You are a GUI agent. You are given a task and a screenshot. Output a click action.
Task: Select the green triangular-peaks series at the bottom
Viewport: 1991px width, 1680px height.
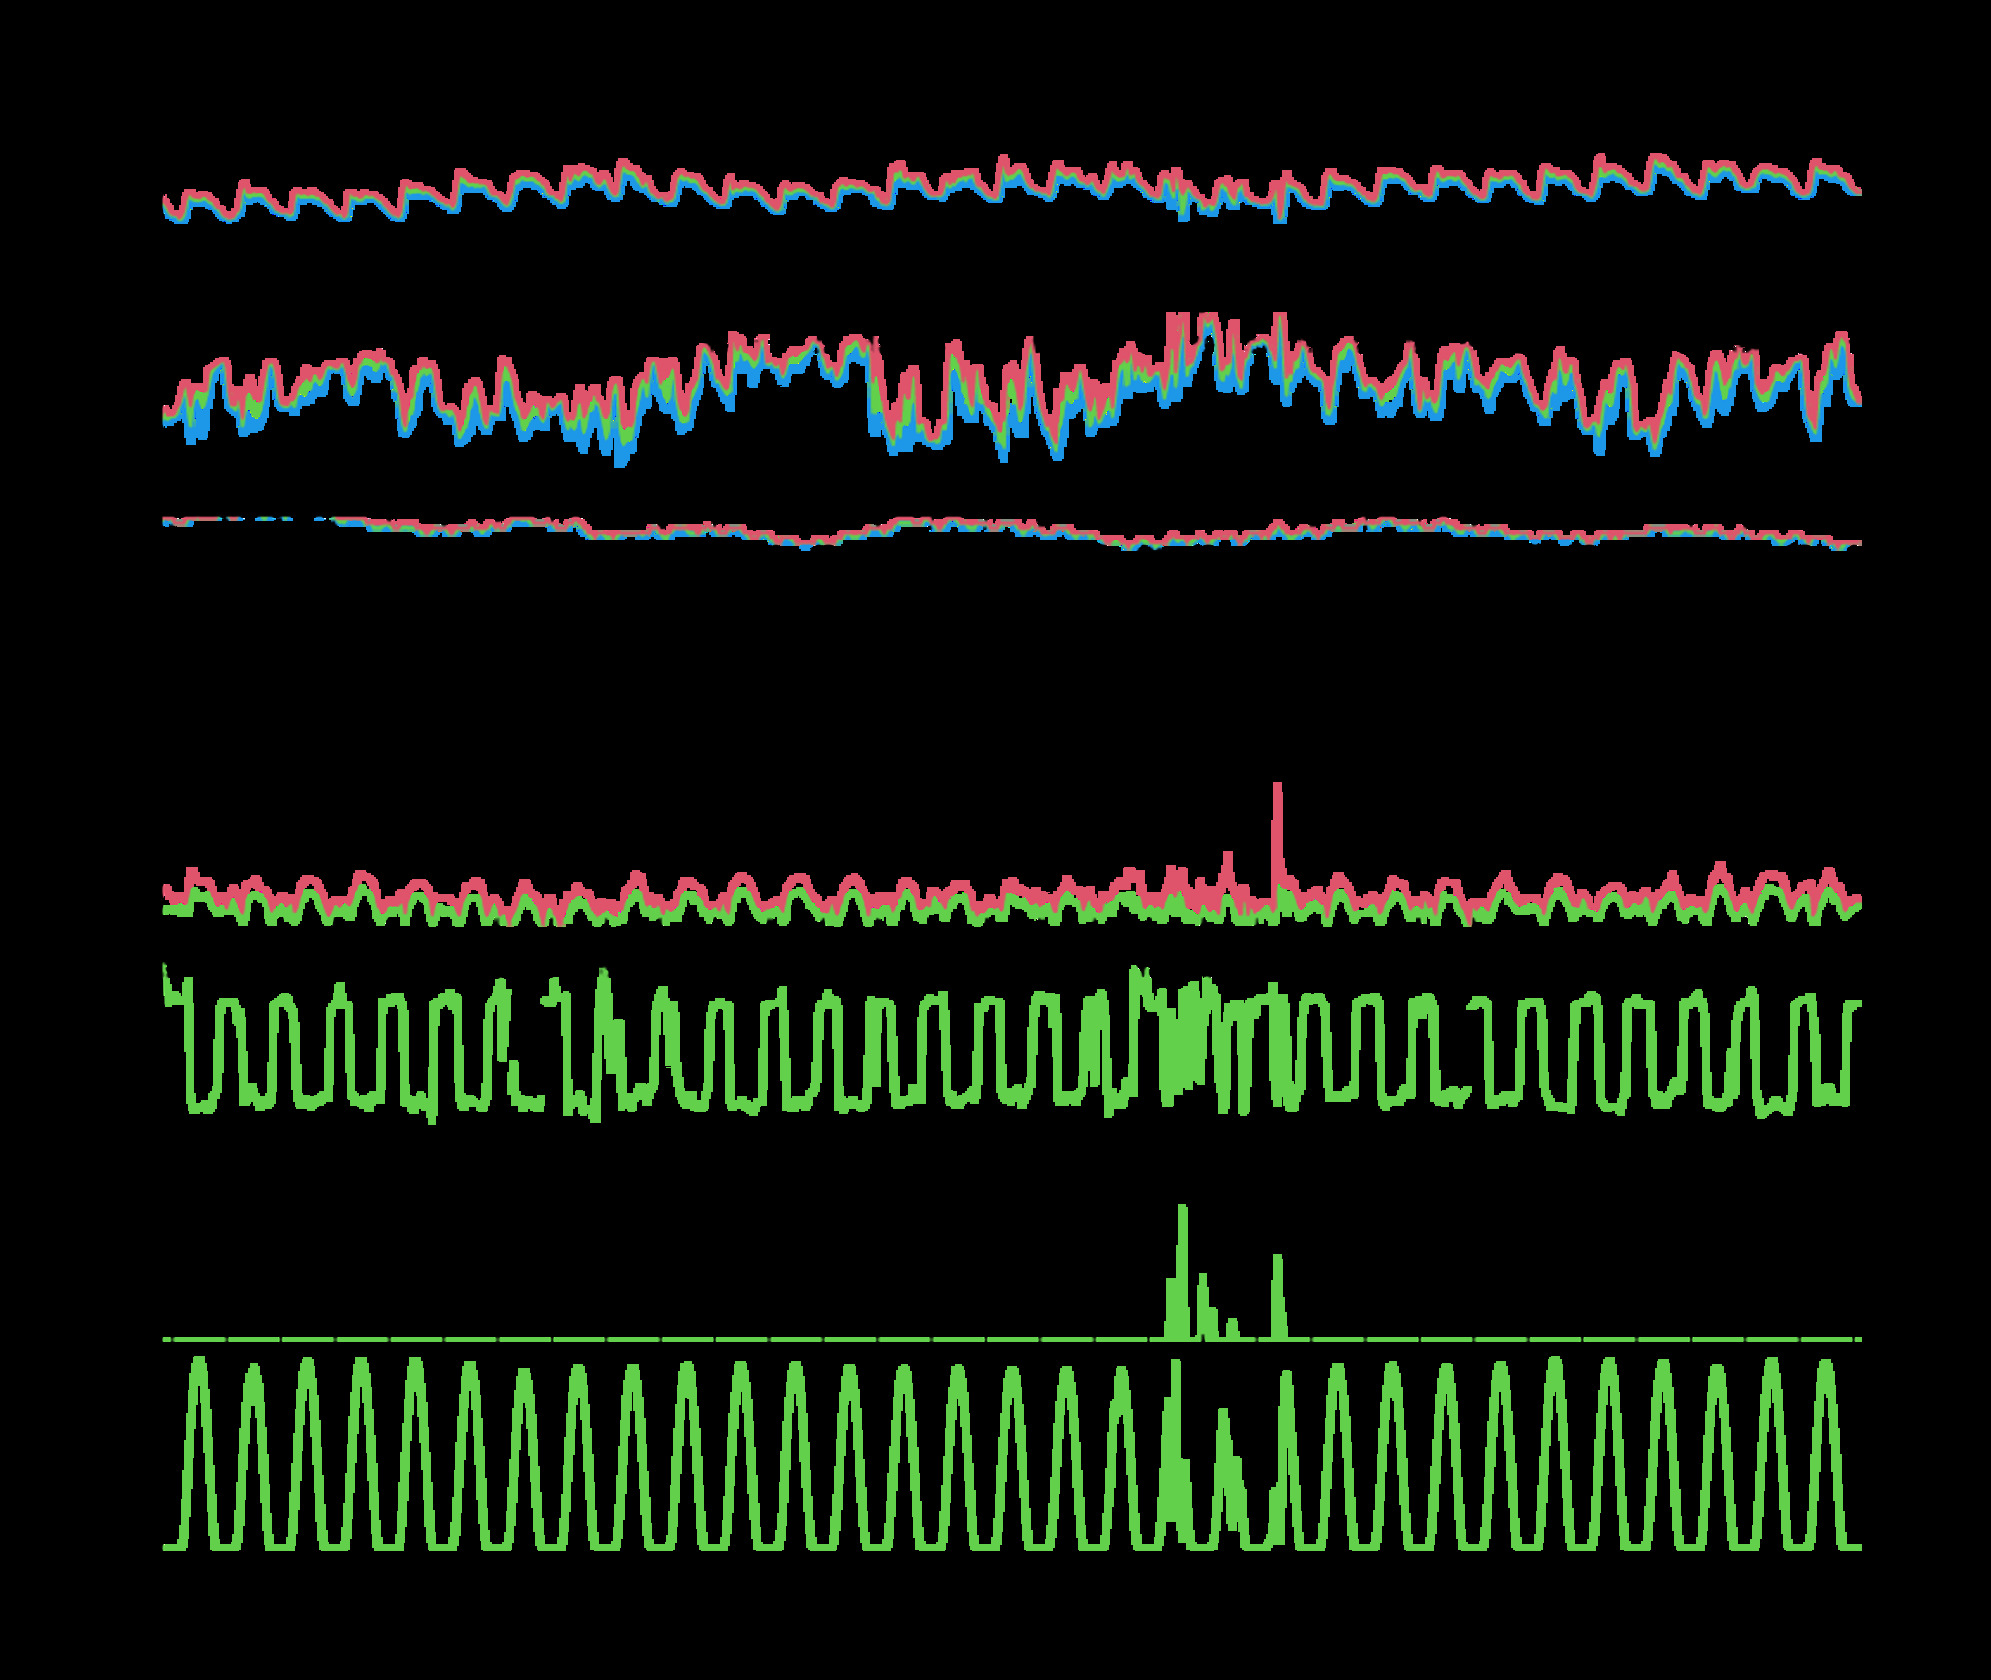click(1011, 1453)
